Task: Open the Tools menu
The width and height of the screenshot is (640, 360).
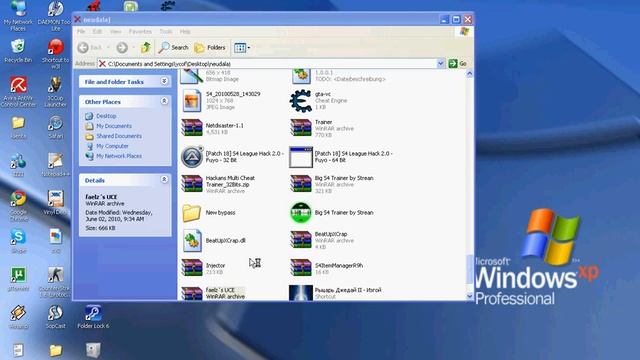Action: (x=165, y=31)
